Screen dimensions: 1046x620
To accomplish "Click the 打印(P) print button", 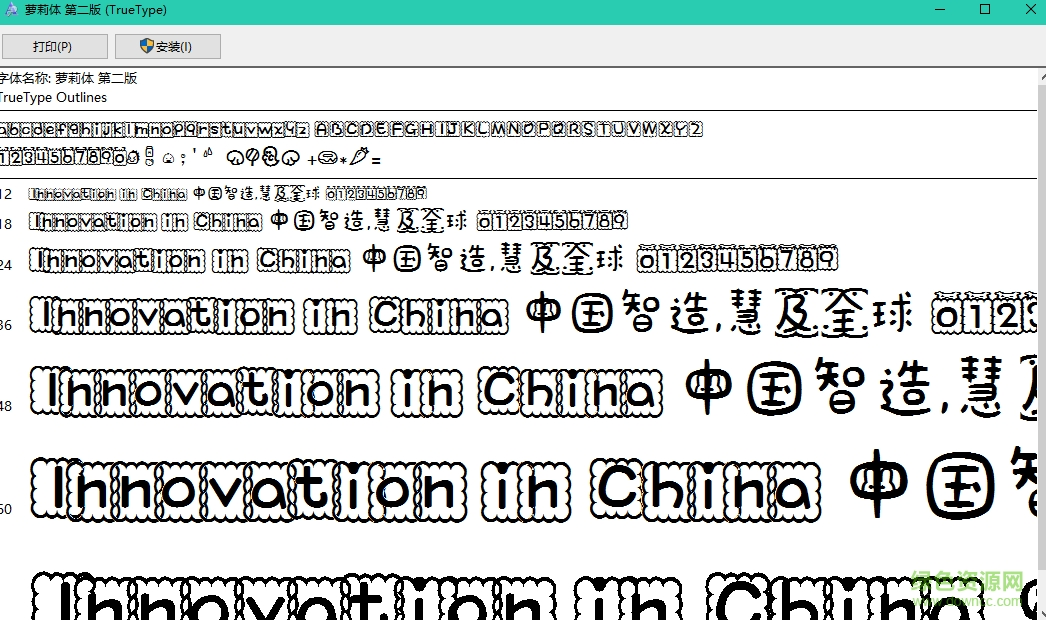I will tap(55, 46).
